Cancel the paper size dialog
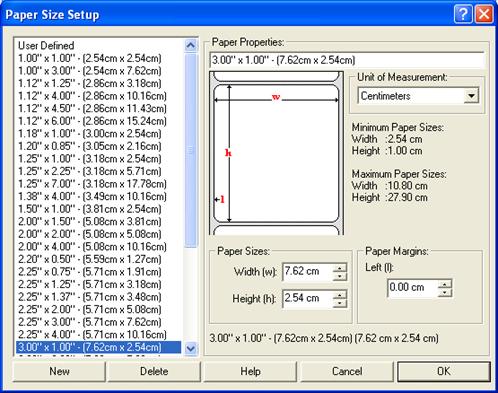This screenshot has width=498, height=393. coord(347,371)
